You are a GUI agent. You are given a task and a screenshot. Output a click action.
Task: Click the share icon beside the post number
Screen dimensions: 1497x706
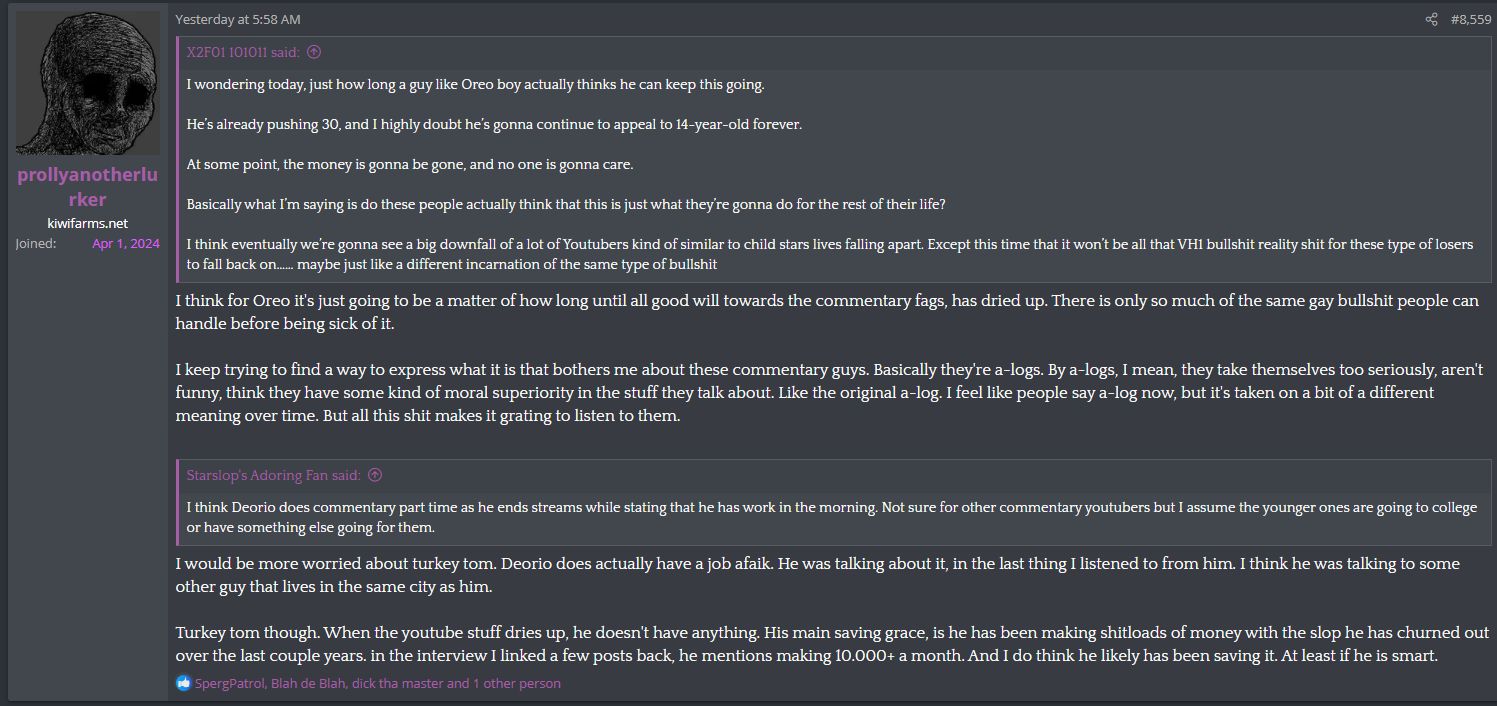[1431, 19]
